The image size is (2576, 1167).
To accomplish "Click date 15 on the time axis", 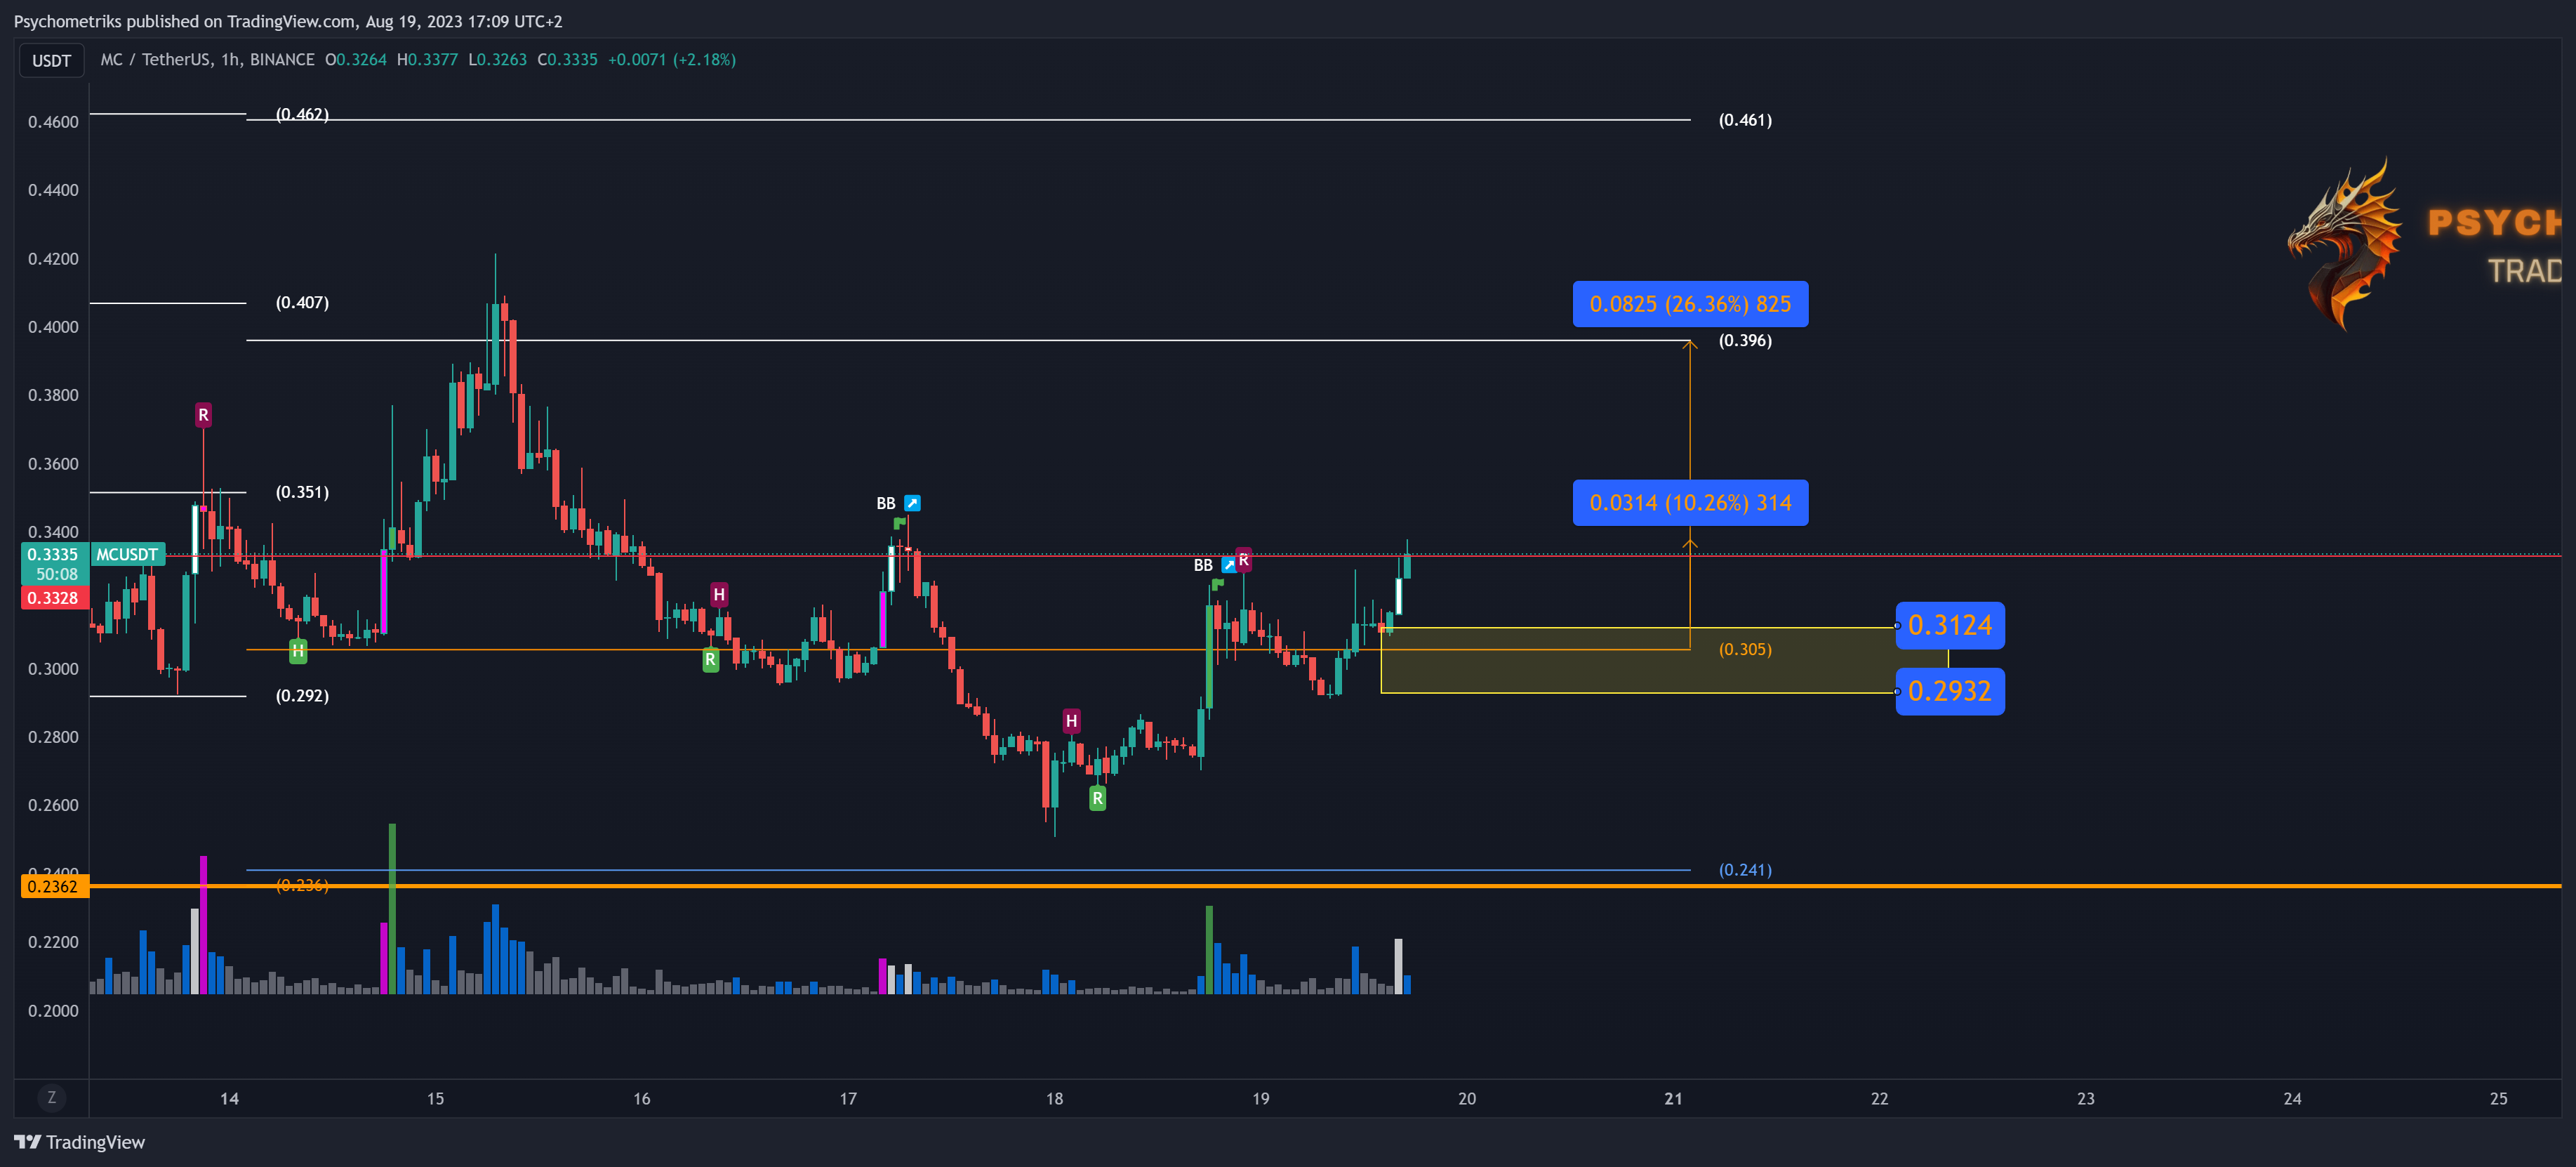I will [x=435, y=1099].
